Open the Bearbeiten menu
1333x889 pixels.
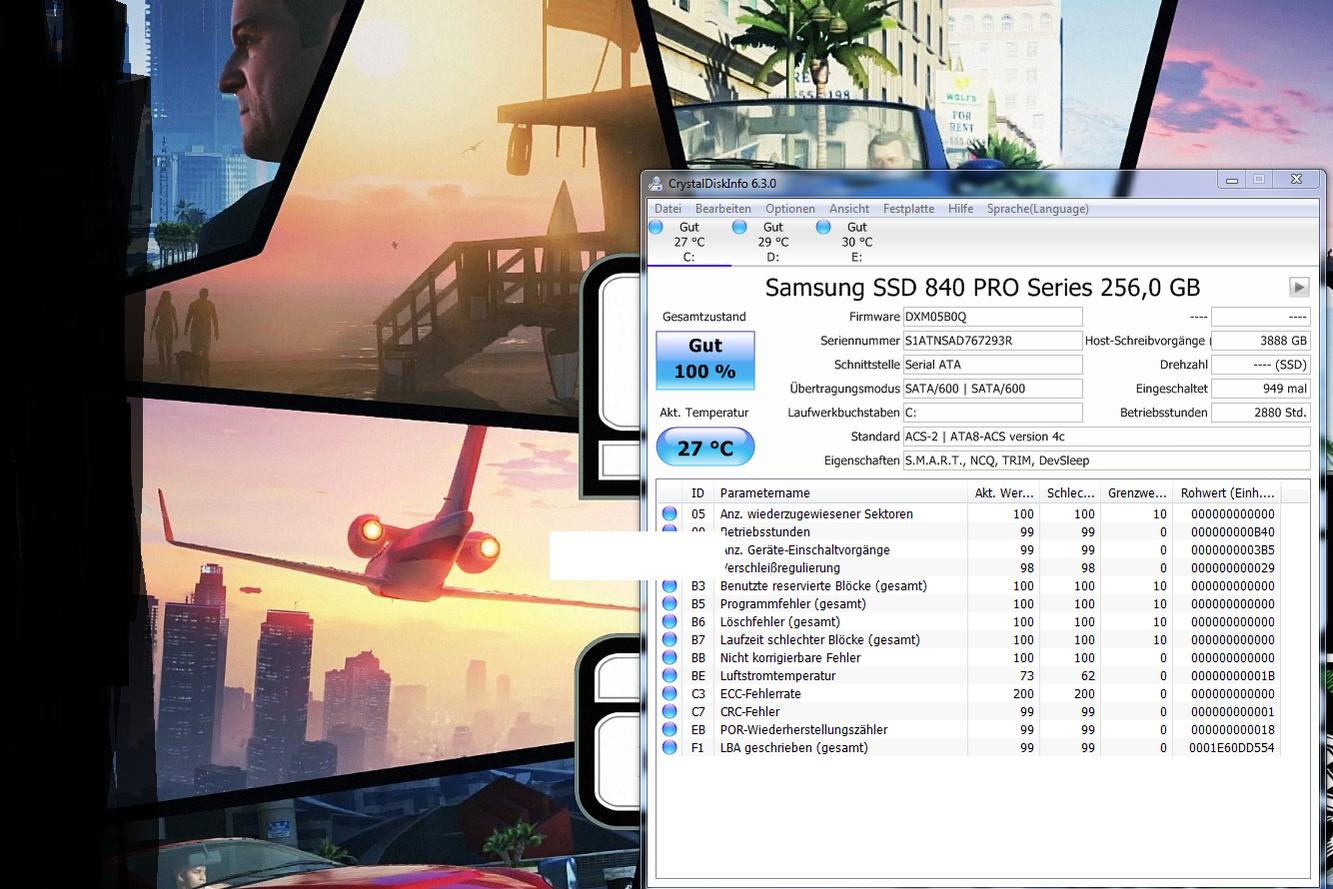[723, 209]
